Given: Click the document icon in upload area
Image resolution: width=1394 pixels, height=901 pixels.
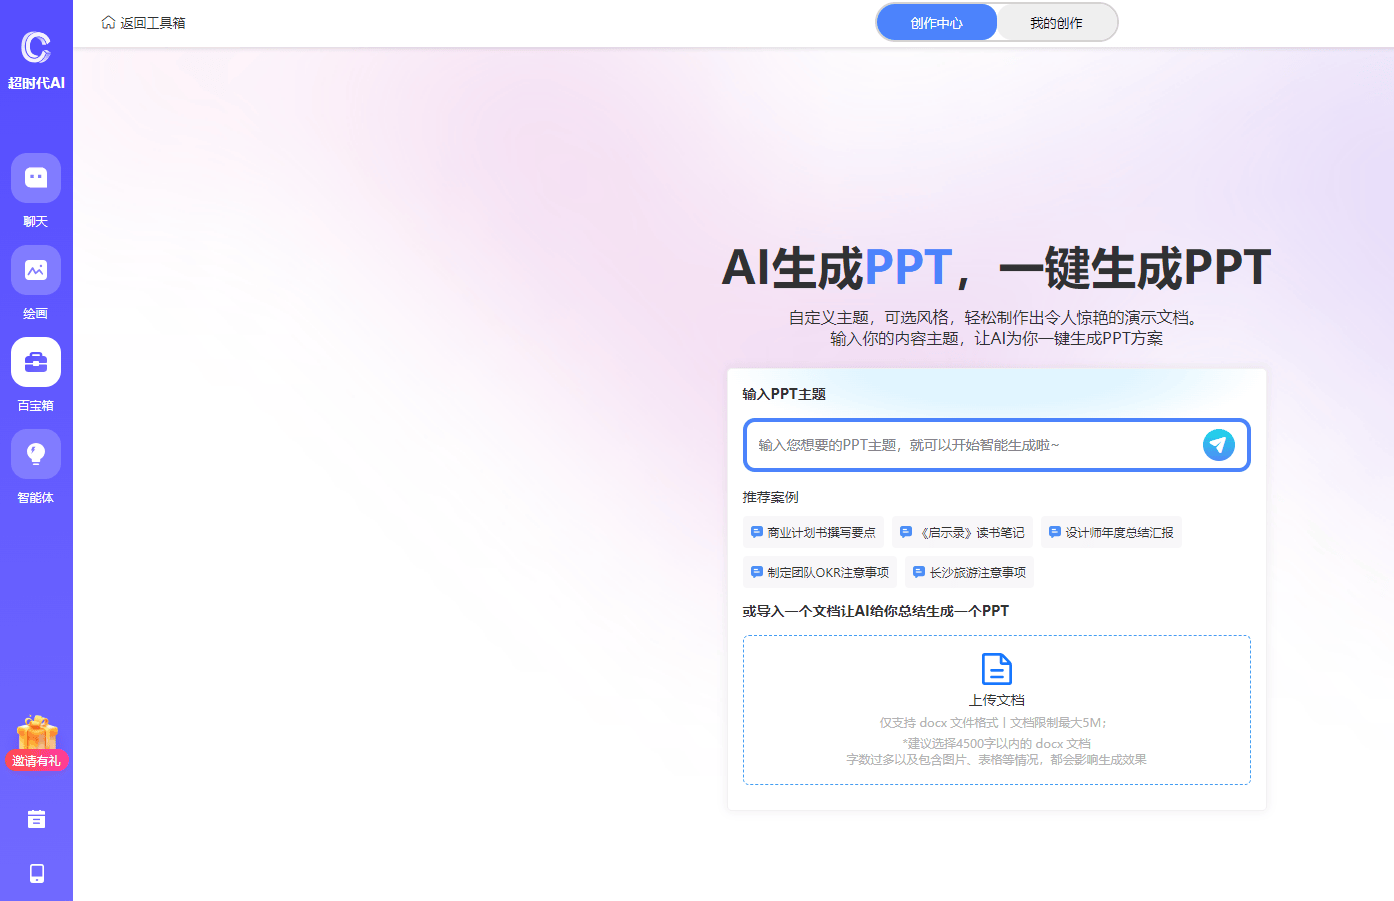Looking at the screenshot, I should point(996,670).
